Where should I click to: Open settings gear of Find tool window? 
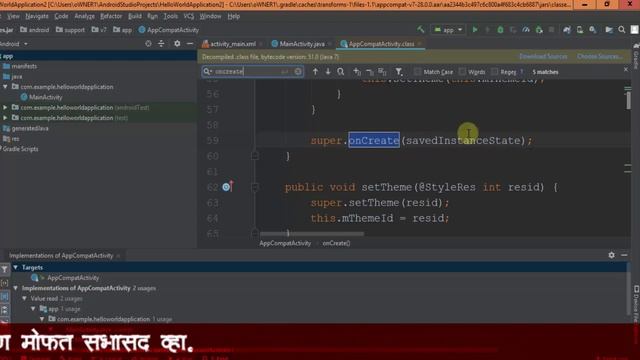pyautogui.click(x=611, y=255)
